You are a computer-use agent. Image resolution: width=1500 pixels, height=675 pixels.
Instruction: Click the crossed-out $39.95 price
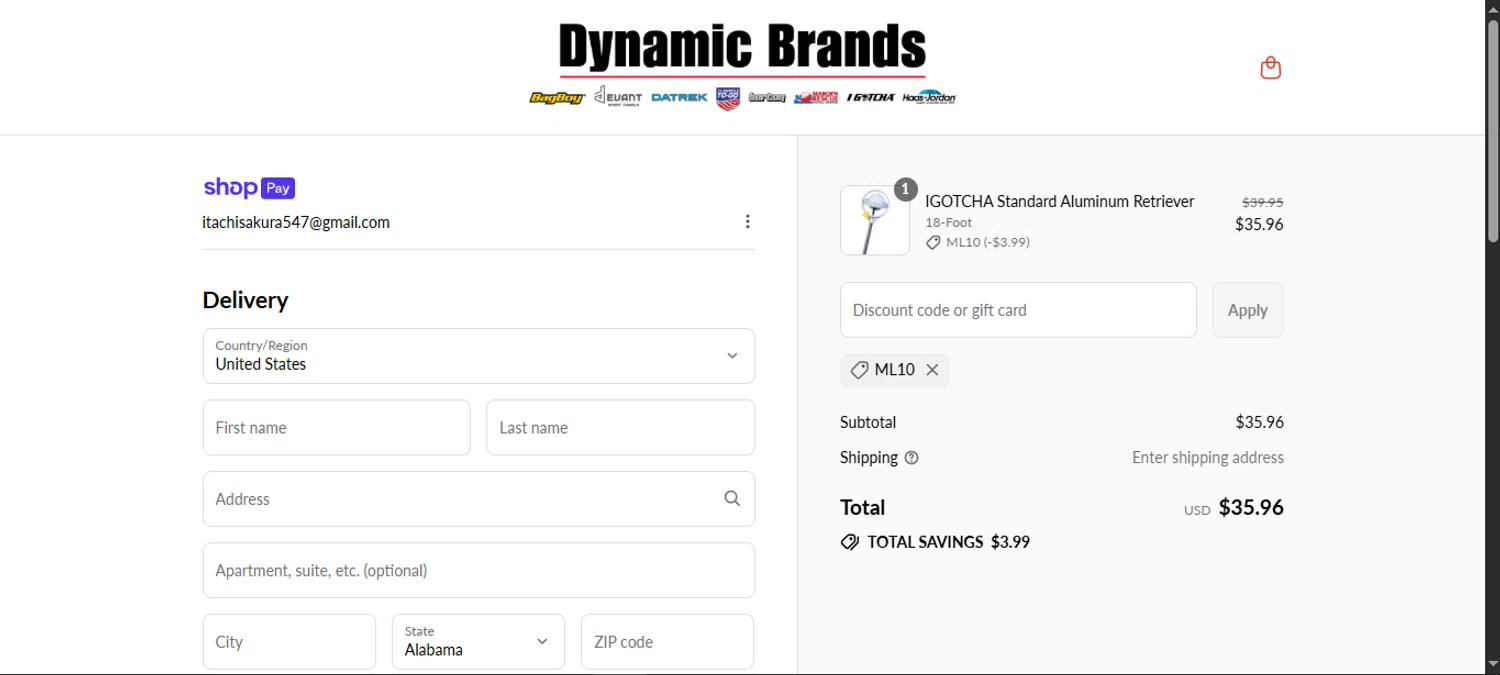(1263, 201)
